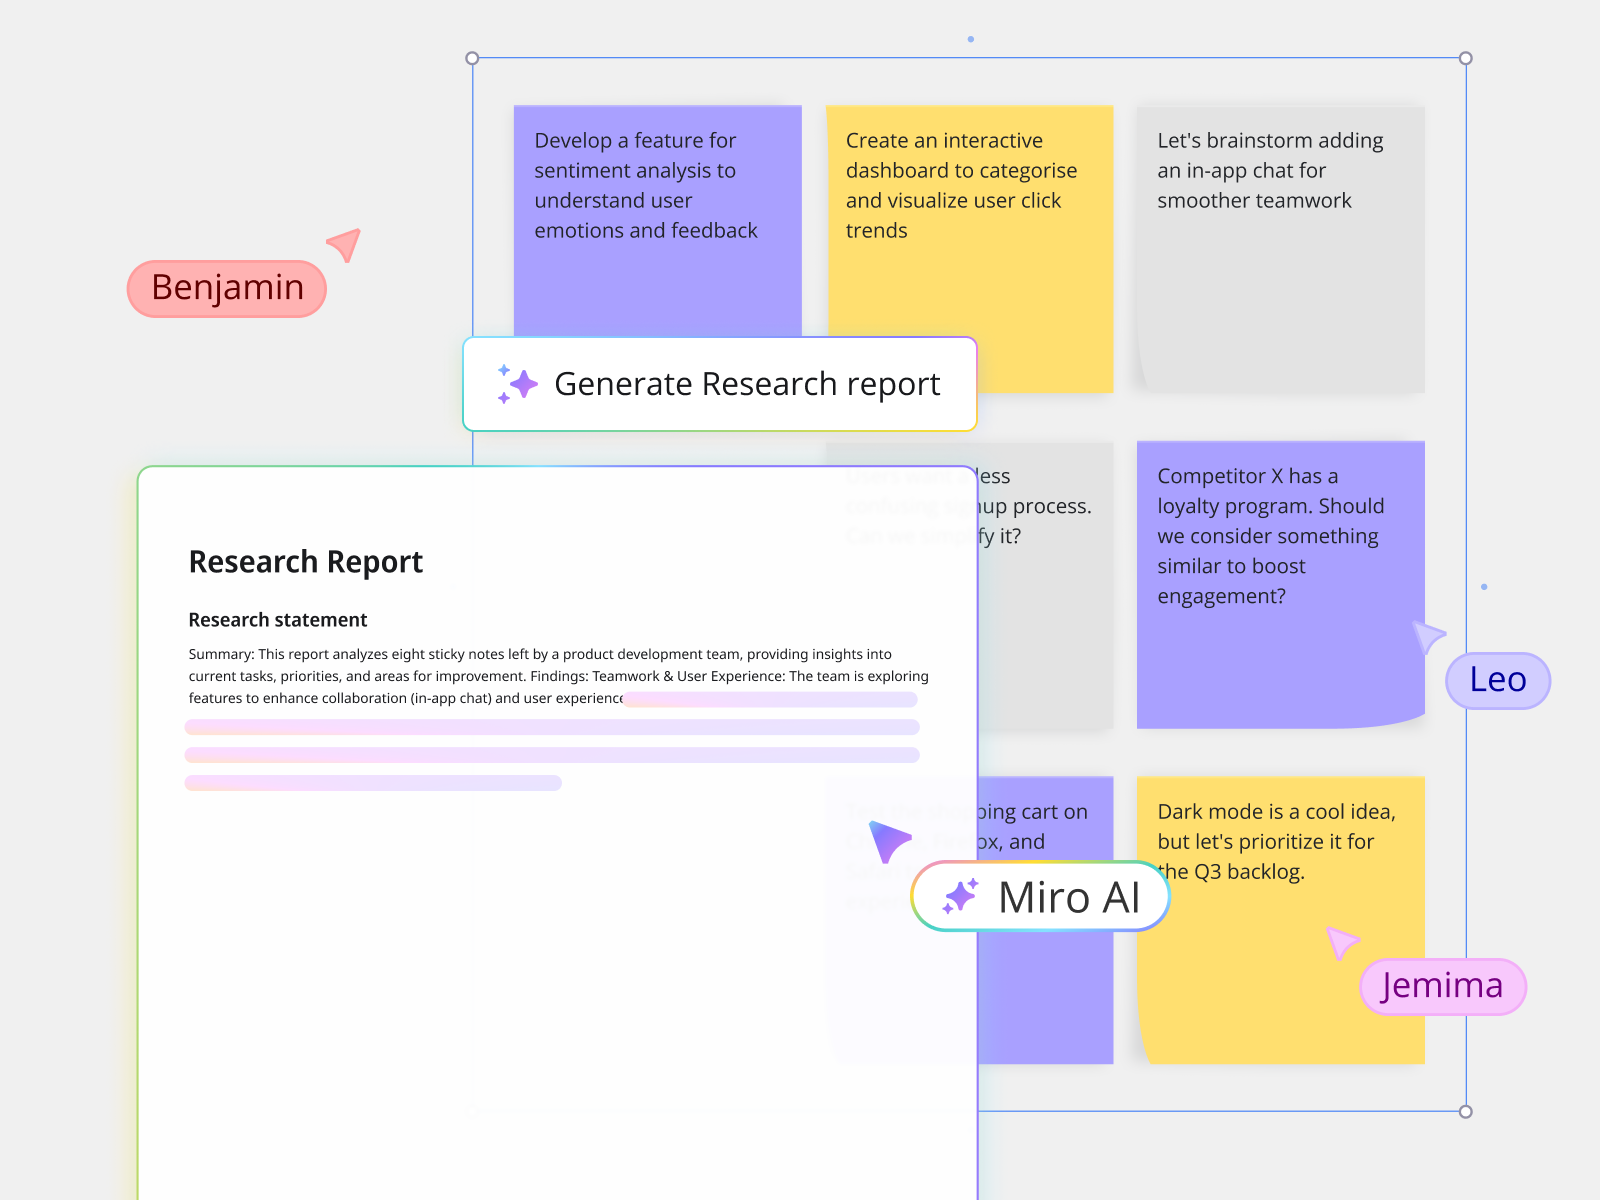Select the gray in-app chat sticky note
Image resolution: width=1600 pixels, height=1200 pixels.
pyautogui.click(x=1281, y=249)
